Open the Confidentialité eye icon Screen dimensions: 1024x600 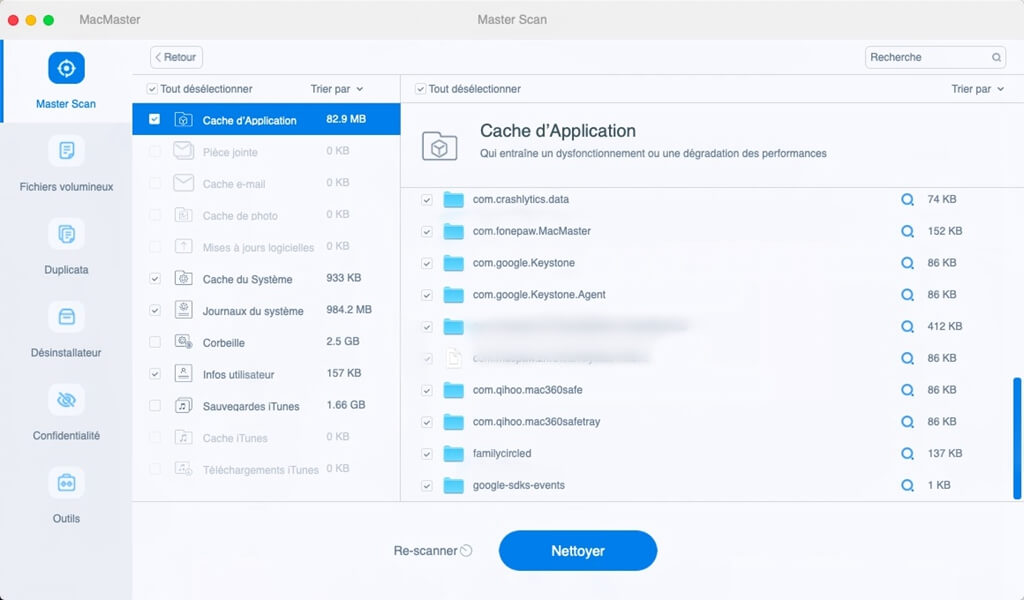[66, 400]
